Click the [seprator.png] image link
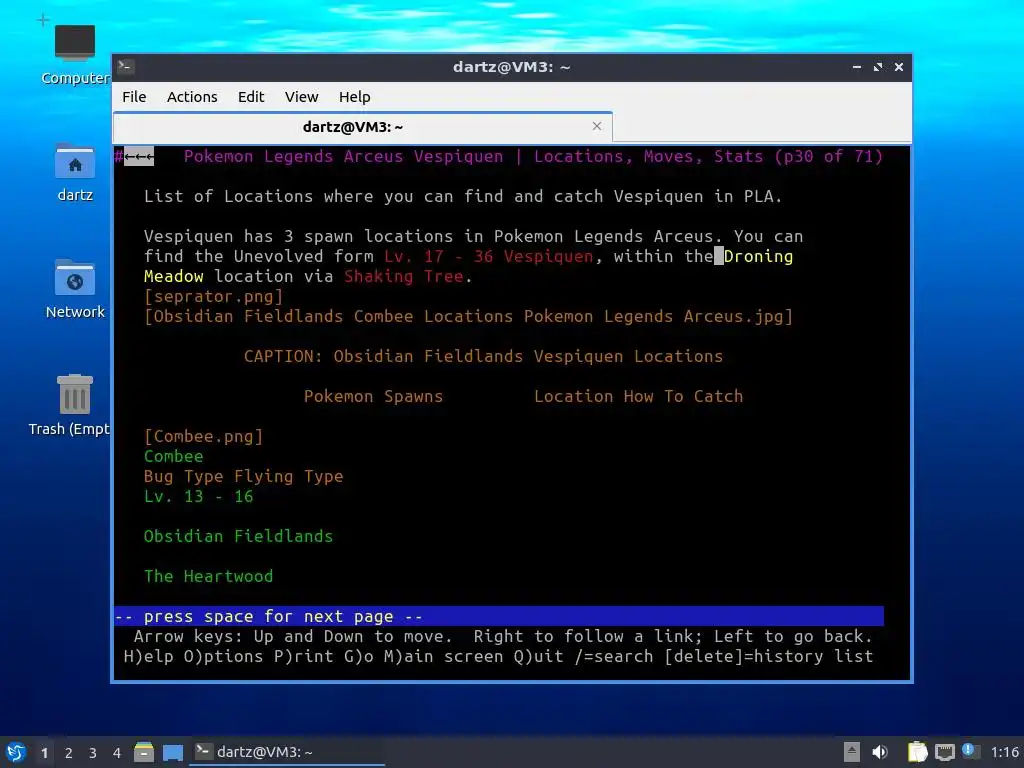1024x768 pixels. pos(214,296)
